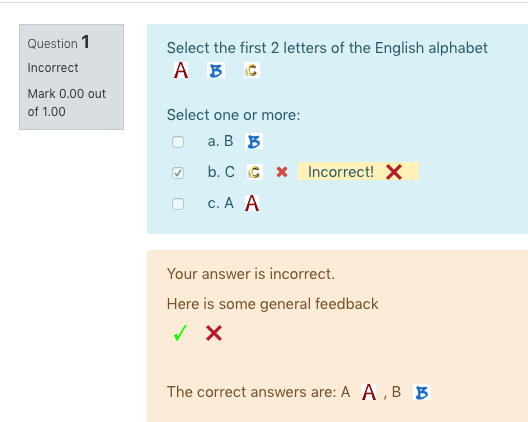The height and width of the screenshot is (422, 528).
Task: Click the blue B image in question text
Action: tap(216, 71)
